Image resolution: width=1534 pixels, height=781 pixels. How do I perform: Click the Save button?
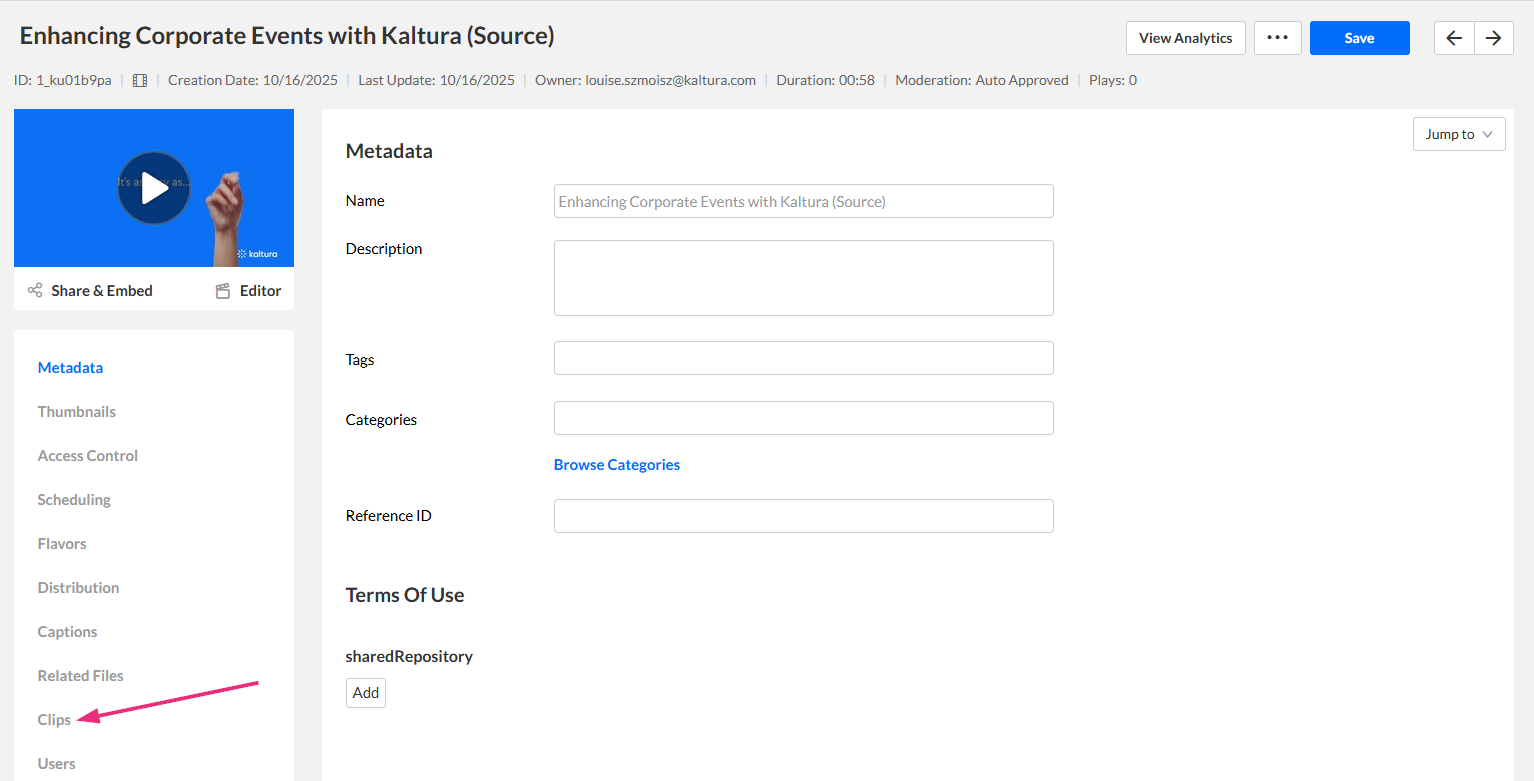pyautogui.click(x=1360, y=38)
